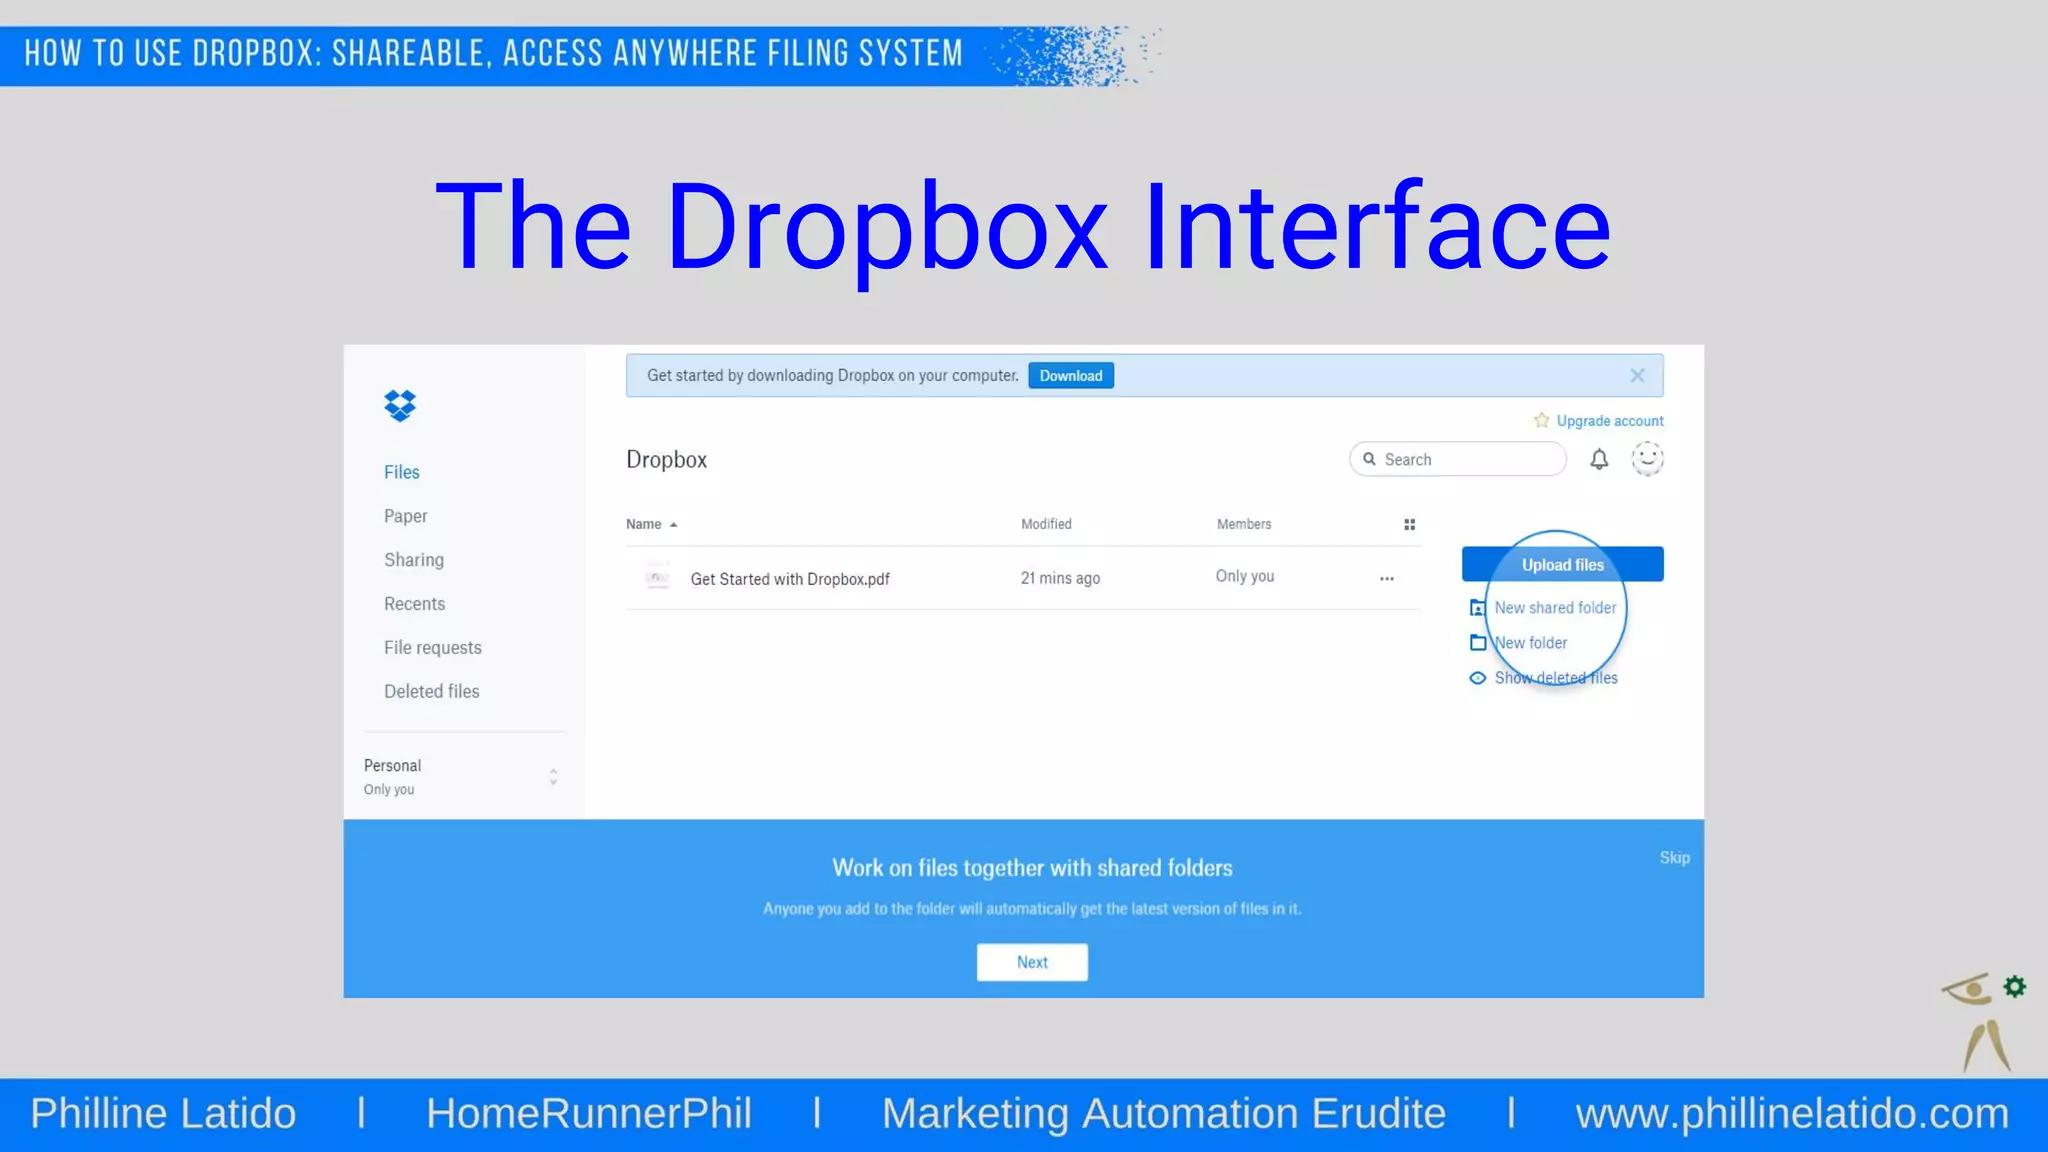2048x1152 pixels.
Task: Open Recents in the sidebar
Action: (x=414, y=604)
